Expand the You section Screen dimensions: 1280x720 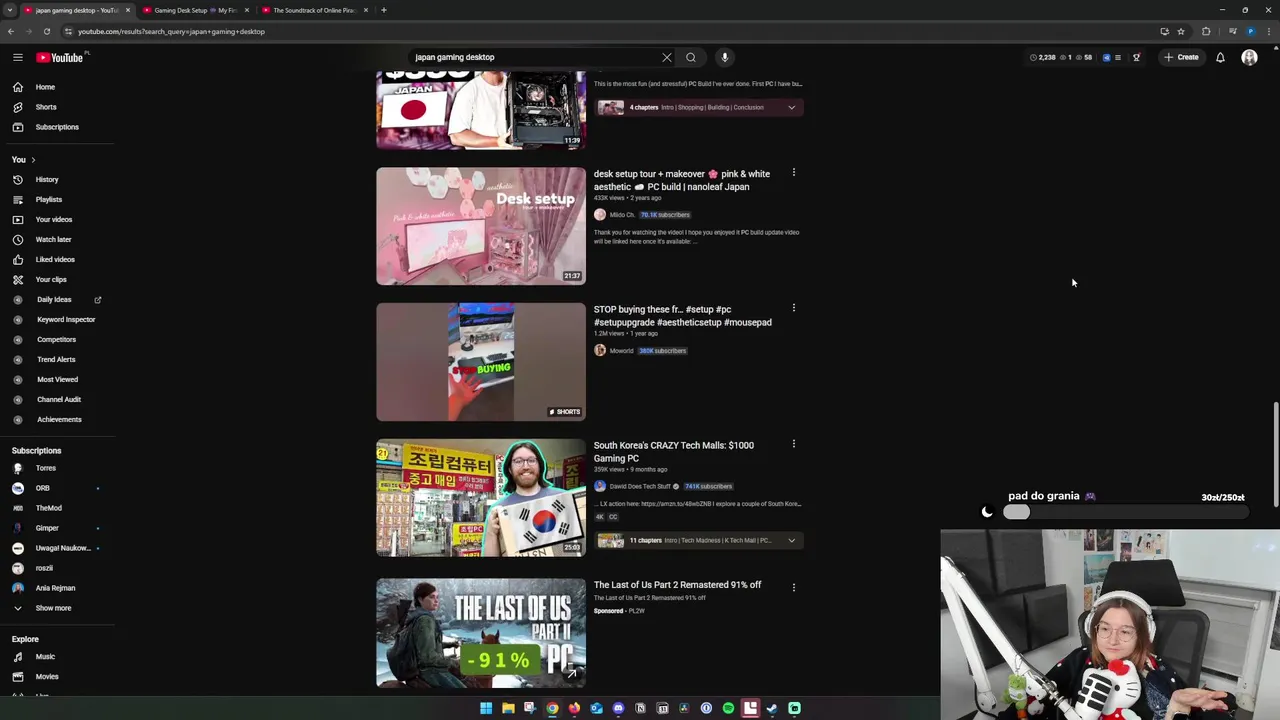24,160
